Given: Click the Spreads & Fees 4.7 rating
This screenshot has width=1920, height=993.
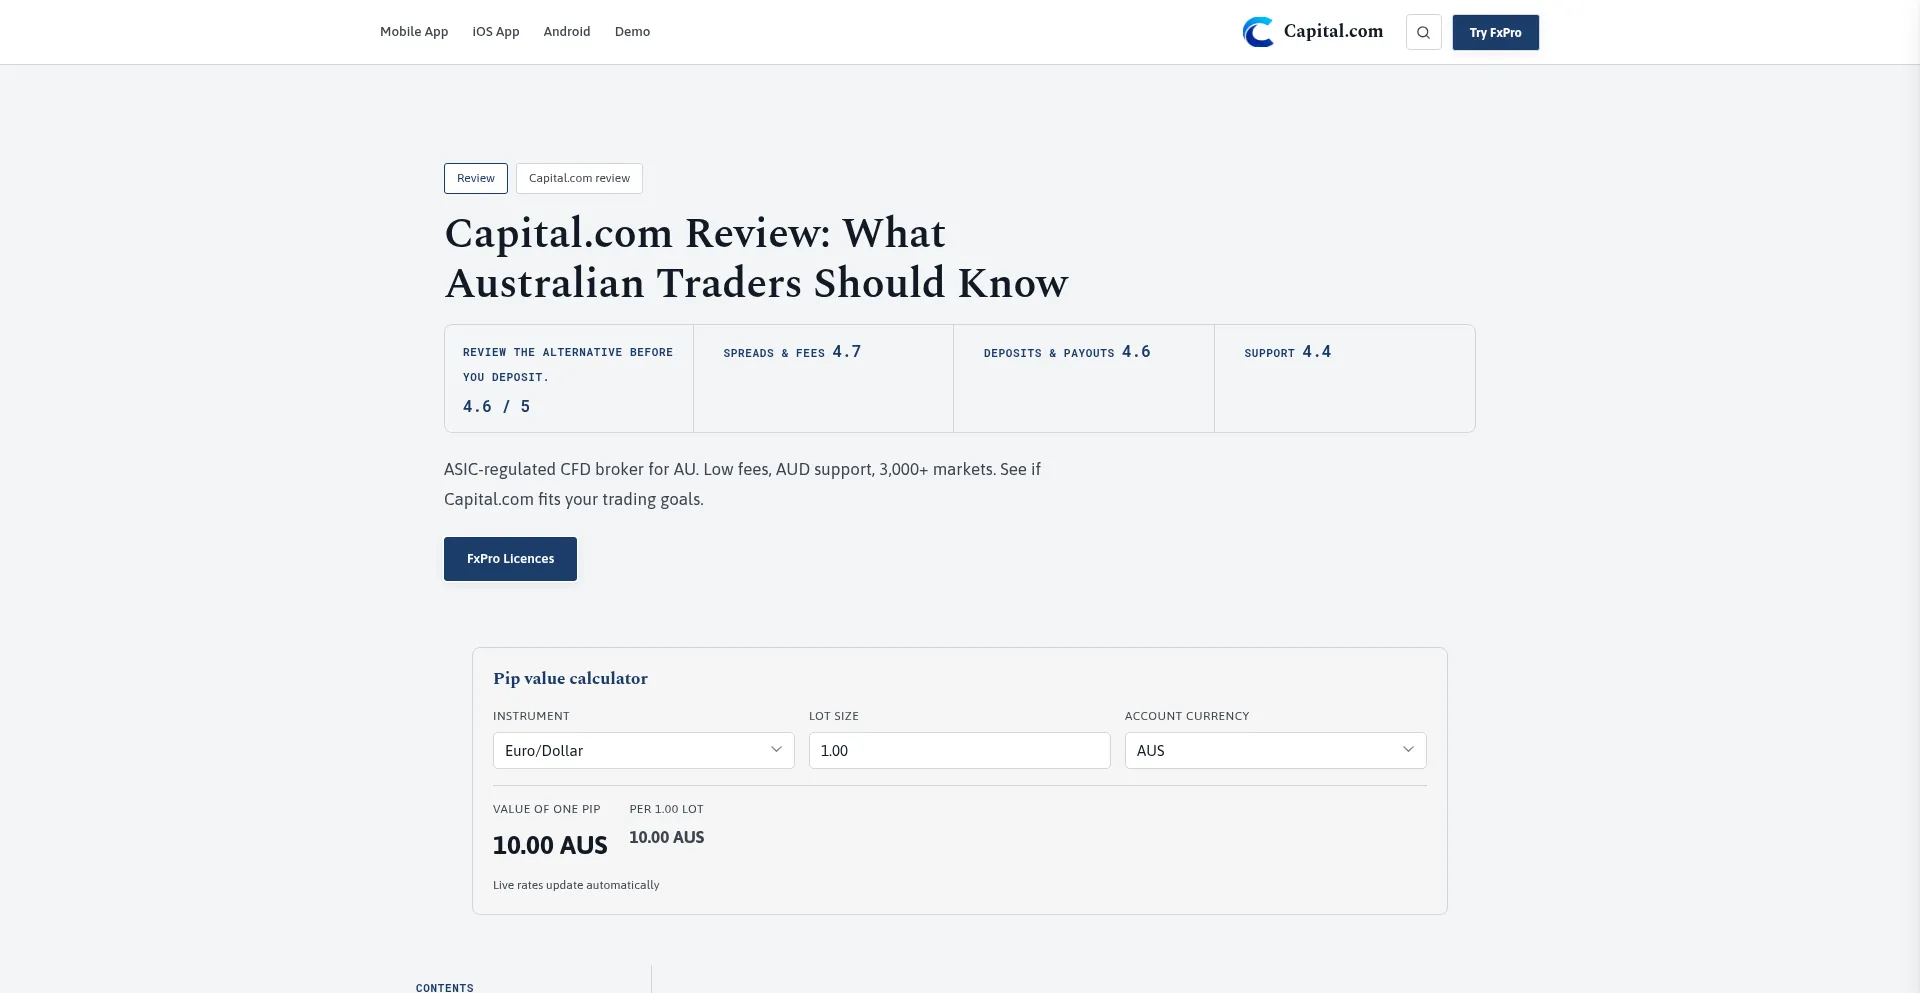Looking at the screenshot, I should (792, 352).
